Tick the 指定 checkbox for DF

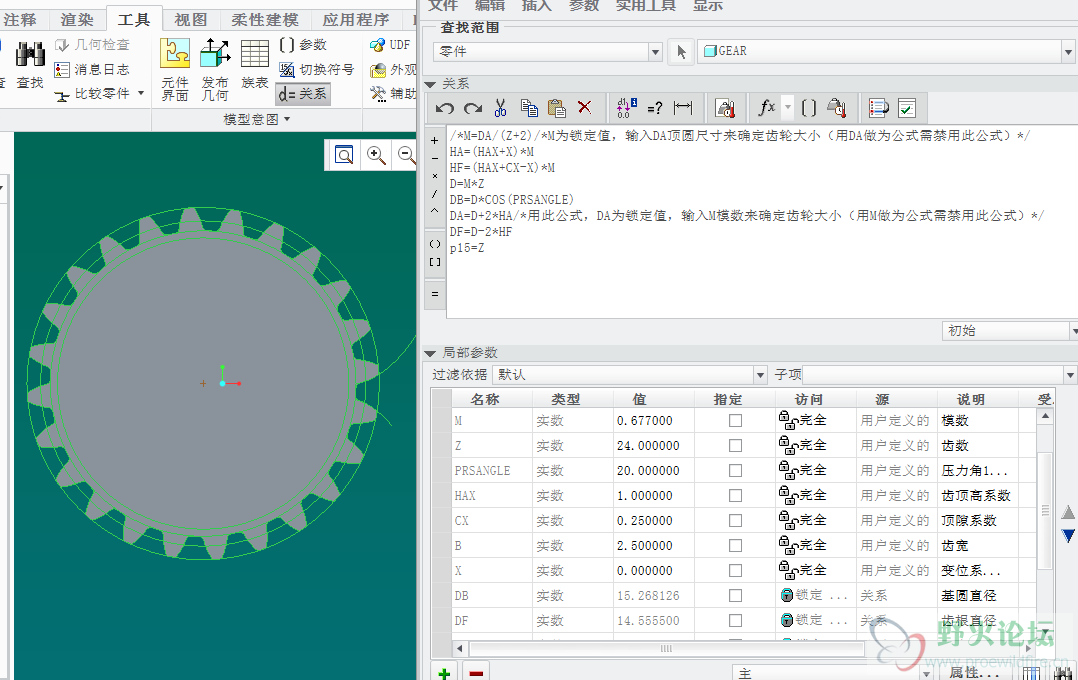pyautogui.click(x=735, y=620)
